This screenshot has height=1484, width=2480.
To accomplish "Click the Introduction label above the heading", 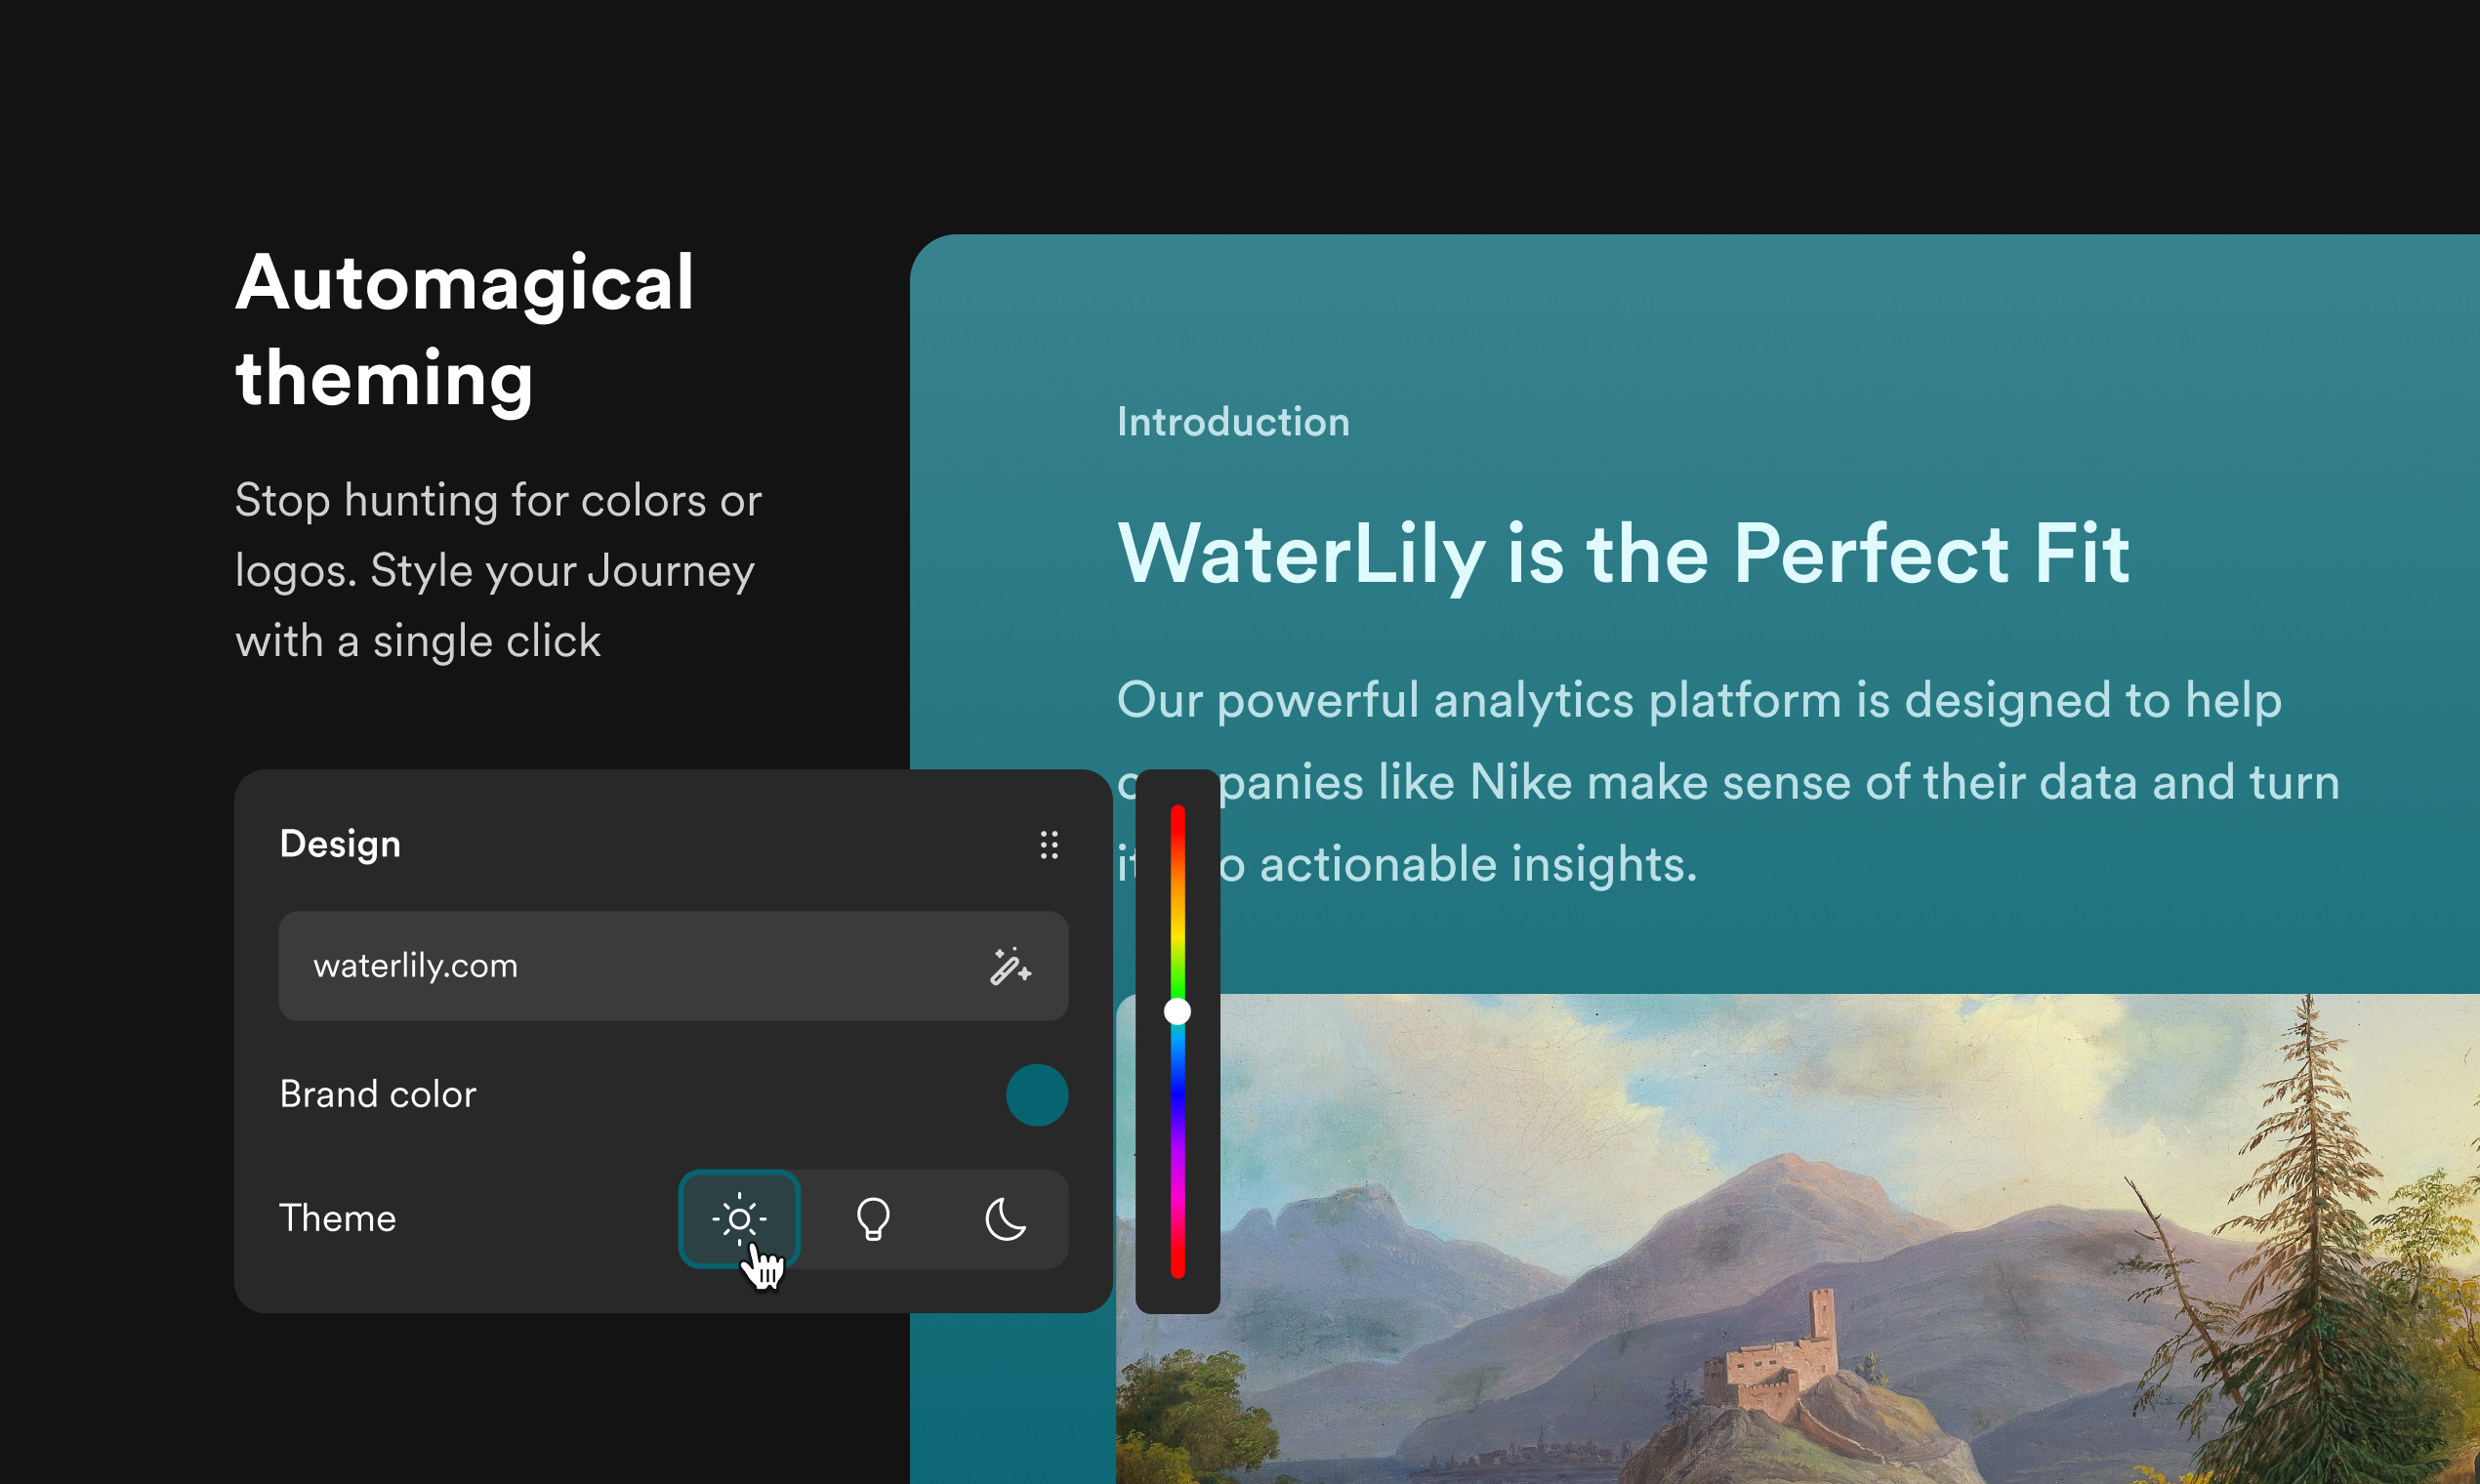I will pos(1233,422).
